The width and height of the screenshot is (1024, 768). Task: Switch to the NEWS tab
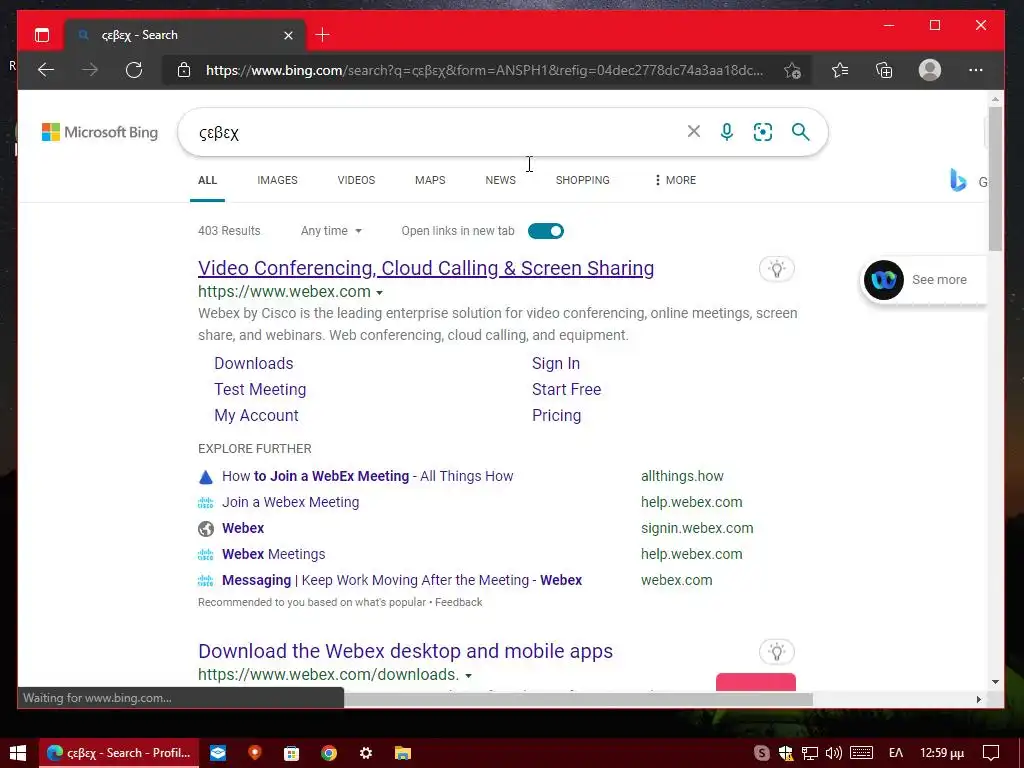[500, 180]
